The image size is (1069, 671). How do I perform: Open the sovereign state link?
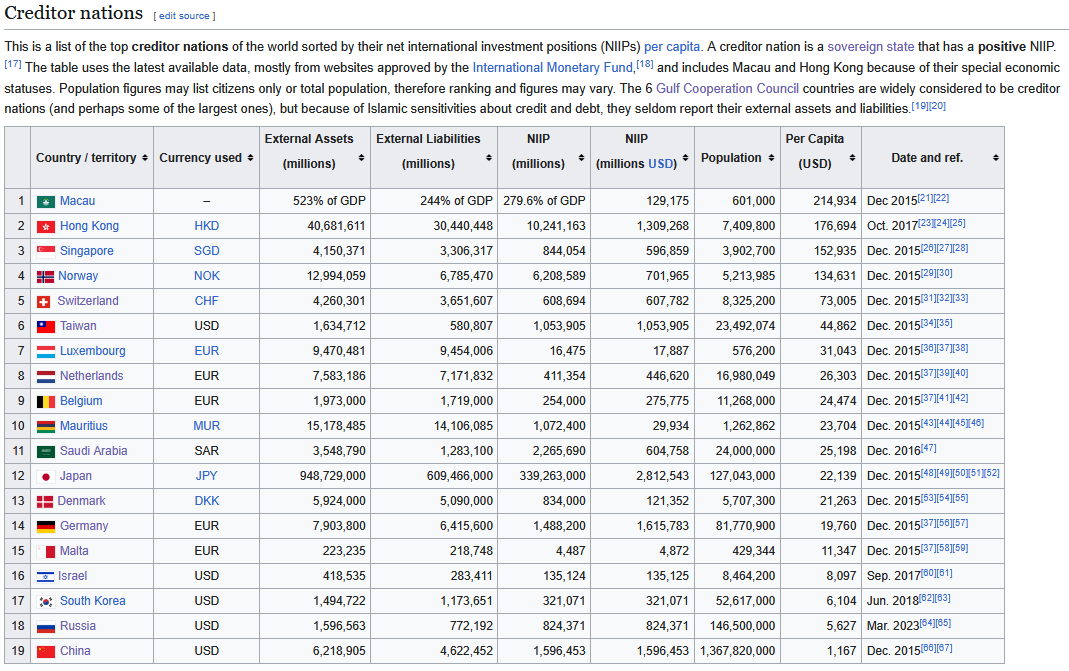click(870, 47)
